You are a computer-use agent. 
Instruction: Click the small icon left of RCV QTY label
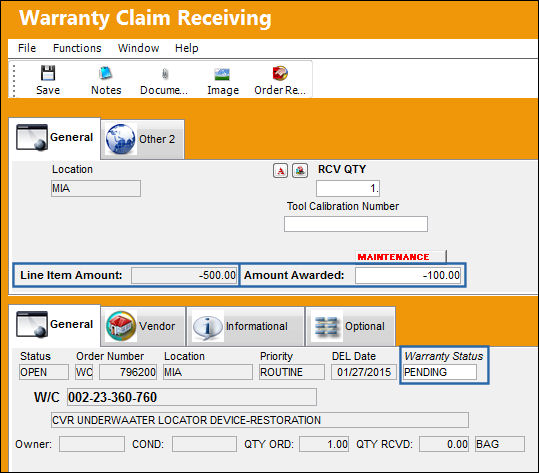click(300, 170)
